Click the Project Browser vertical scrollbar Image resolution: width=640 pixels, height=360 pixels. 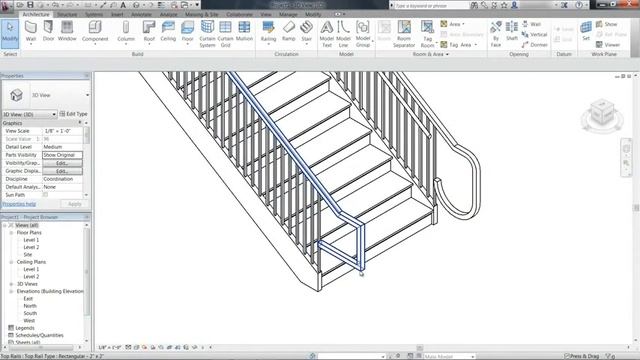click(x=87, y=271)
